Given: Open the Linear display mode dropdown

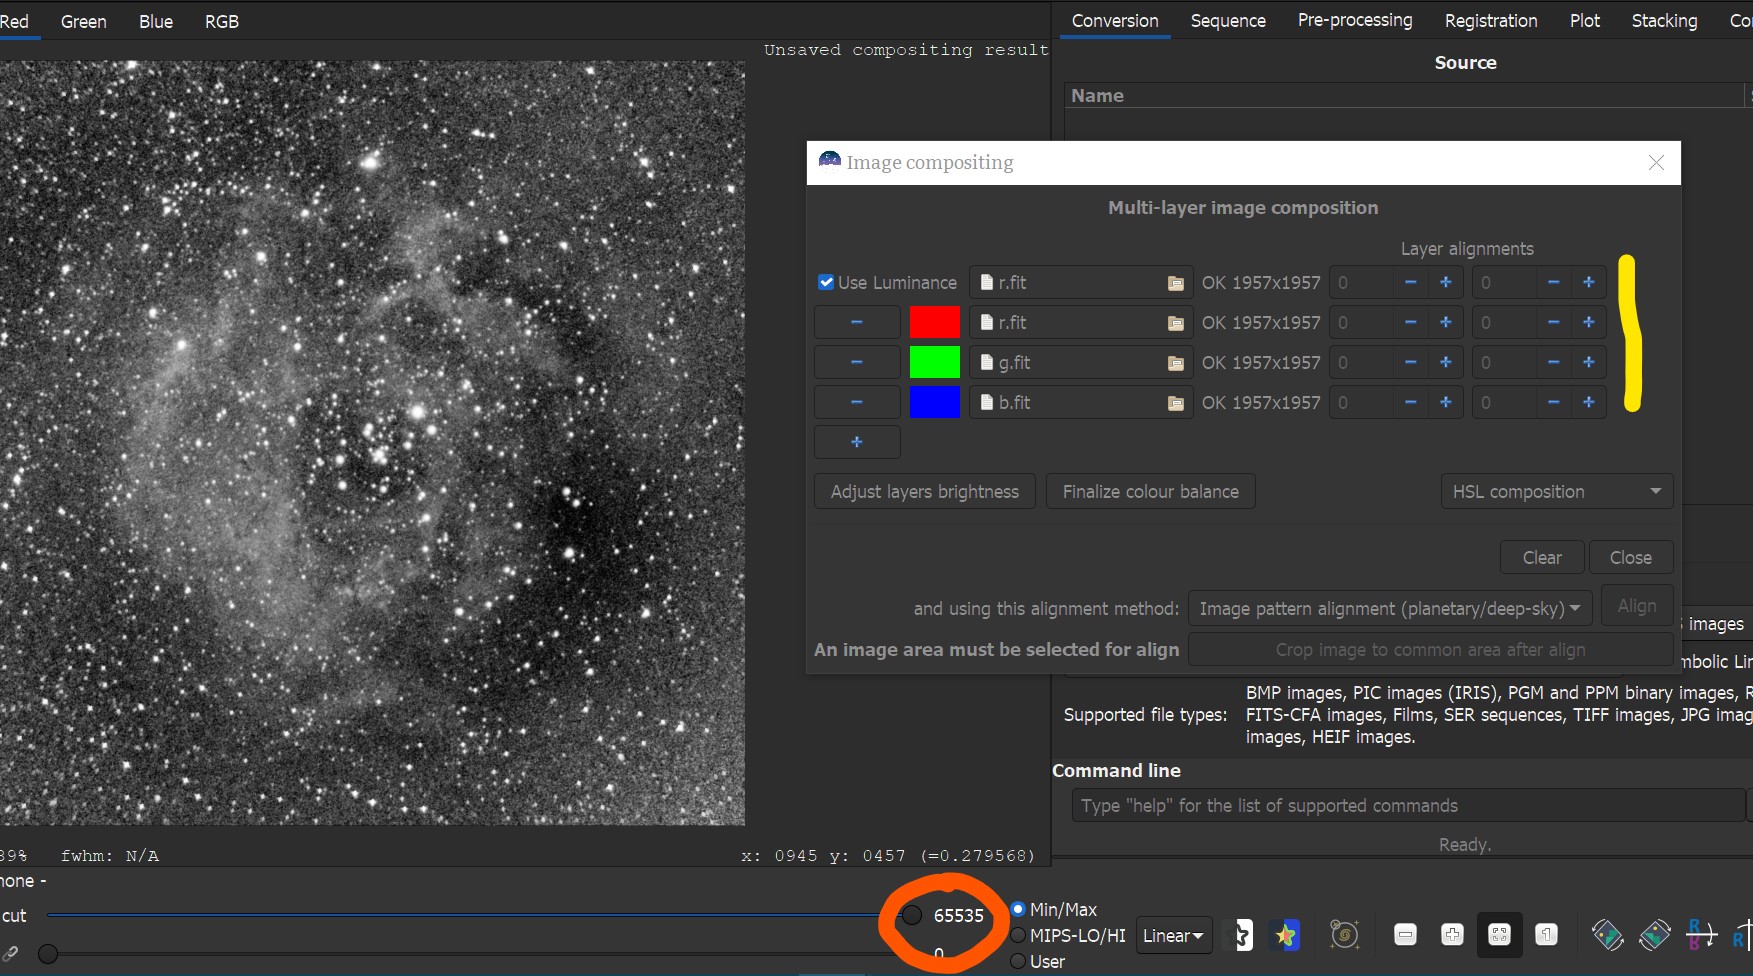Looking at the screenshot, I should (x=1173, y=936).
